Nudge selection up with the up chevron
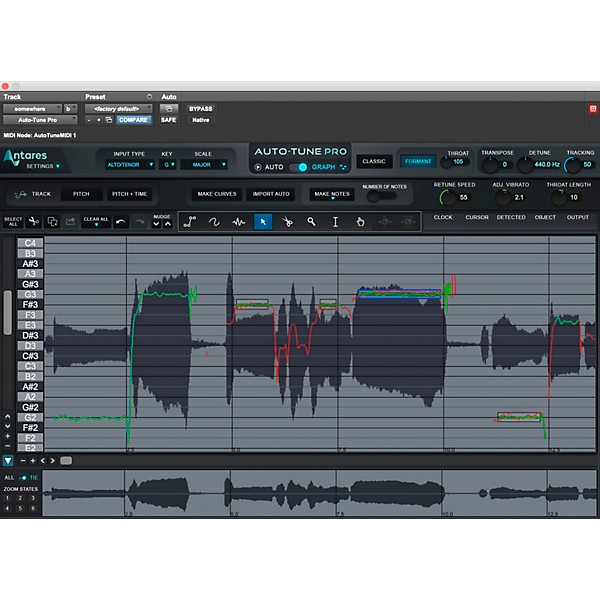The height and width of the screenshot is (600, 600). [x=168, y=225]
